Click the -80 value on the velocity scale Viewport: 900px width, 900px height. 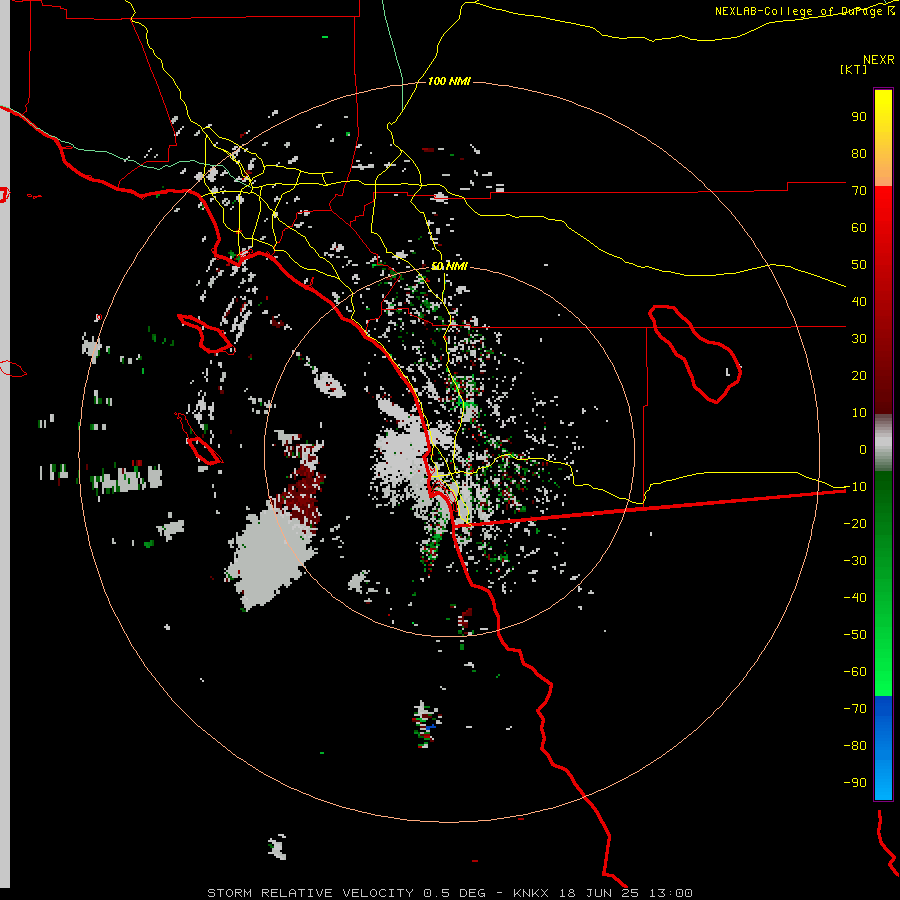(855, 746)
